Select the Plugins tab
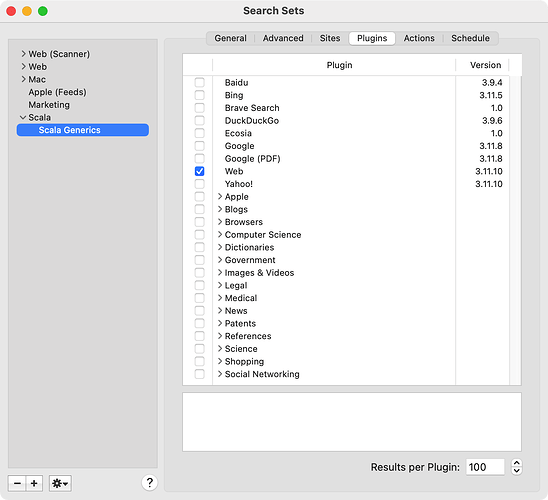 tap(372, 38)
